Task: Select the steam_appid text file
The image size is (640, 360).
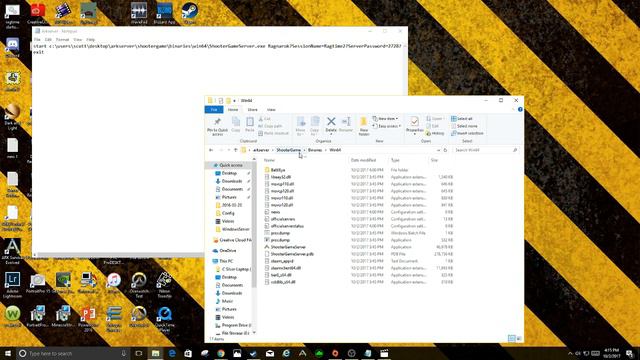Action: pyautogui.click(x=282, y=261)
